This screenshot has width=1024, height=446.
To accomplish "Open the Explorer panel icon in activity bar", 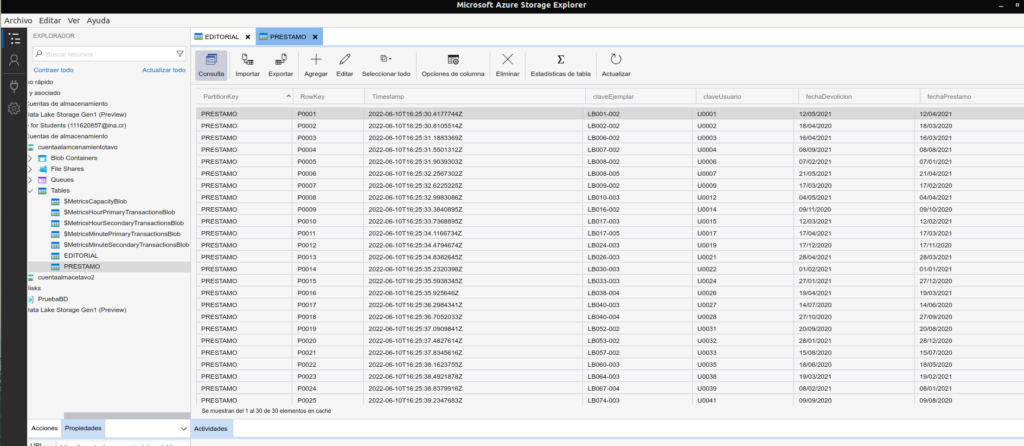I will click(14, 38).
